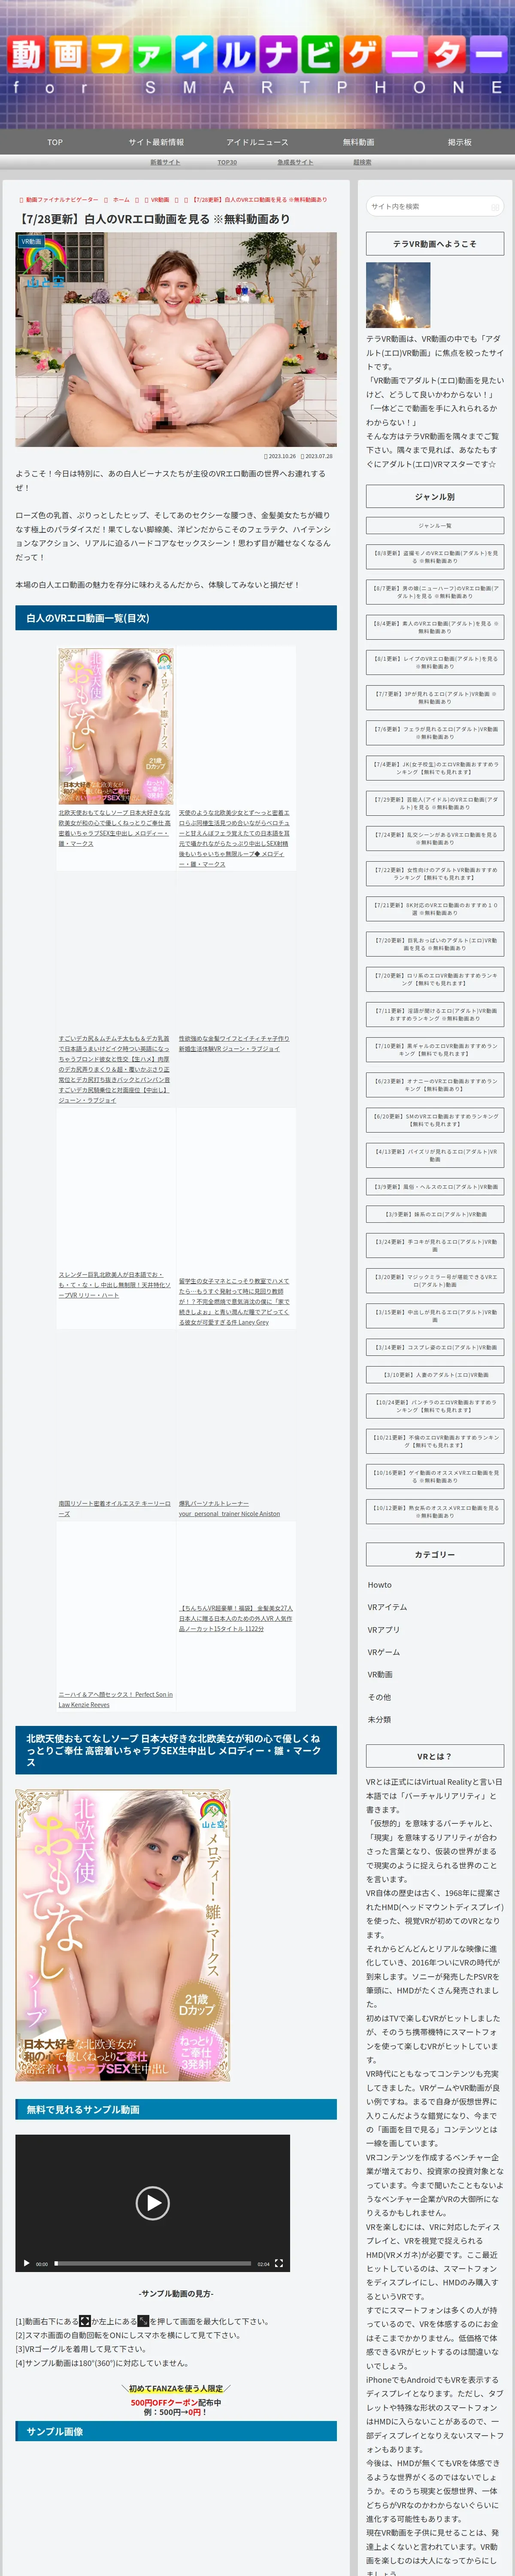
Task: Open the その他 category link
Action: coord(379,1697)
